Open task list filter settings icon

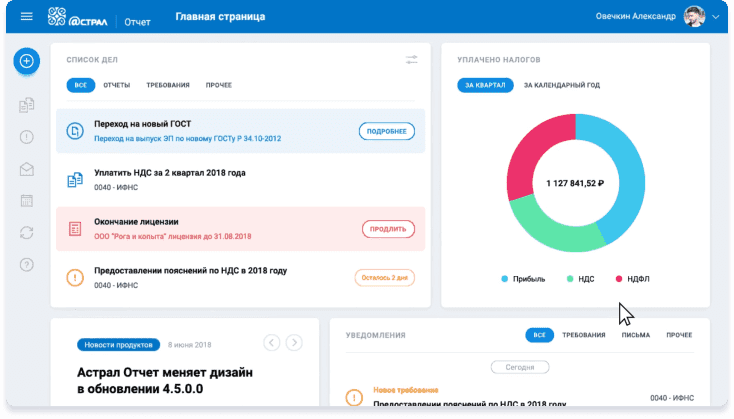point(411,59)
